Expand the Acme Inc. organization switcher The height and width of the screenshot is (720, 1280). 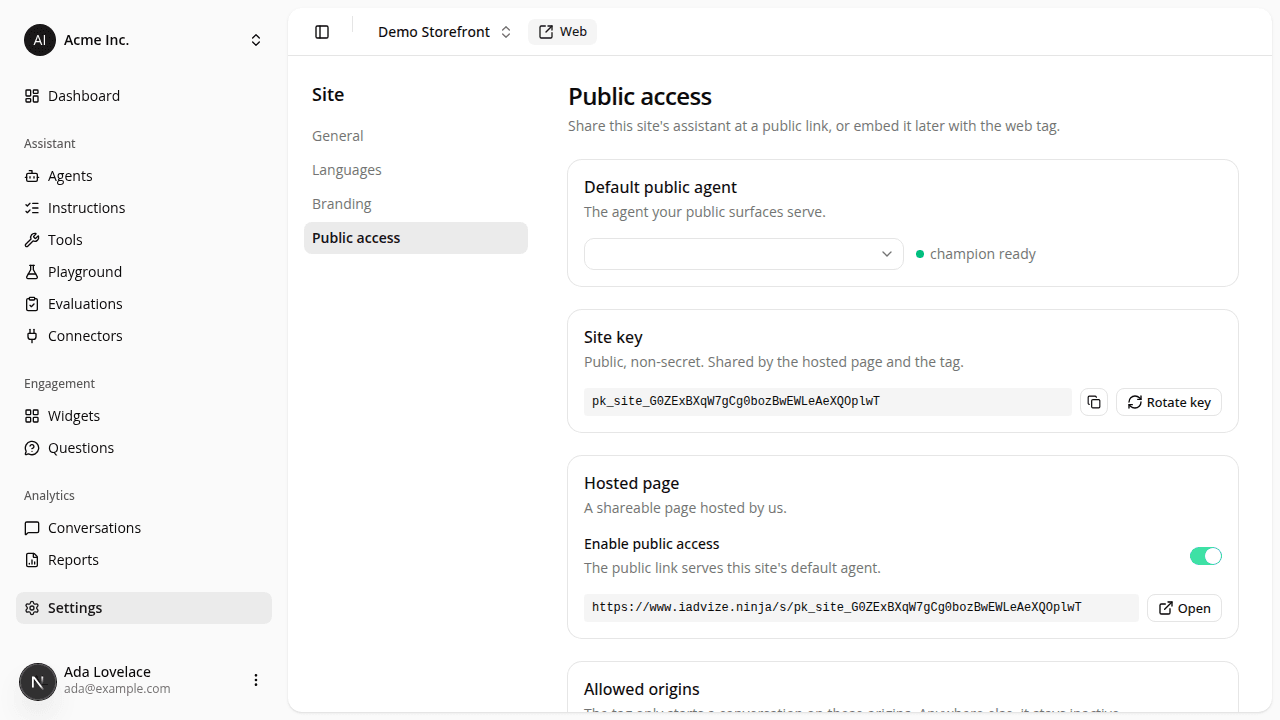144,40
